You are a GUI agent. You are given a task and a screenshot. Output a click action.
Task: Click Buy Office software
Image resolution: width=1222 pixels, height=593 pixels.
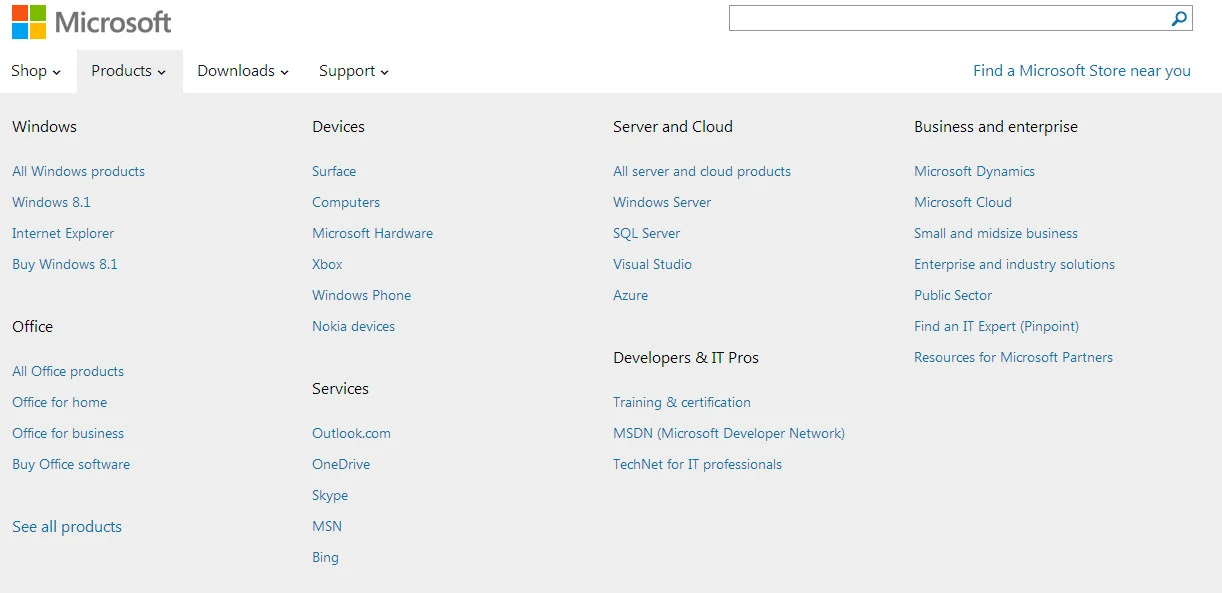(71, 464)
